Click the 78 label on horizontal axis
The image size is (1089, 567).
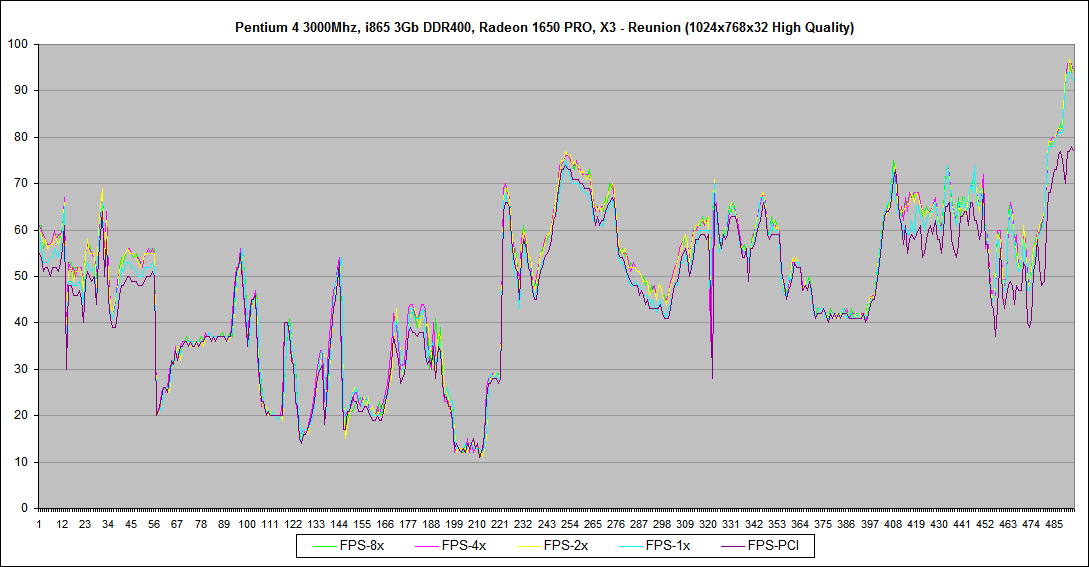tap(201, 525)
